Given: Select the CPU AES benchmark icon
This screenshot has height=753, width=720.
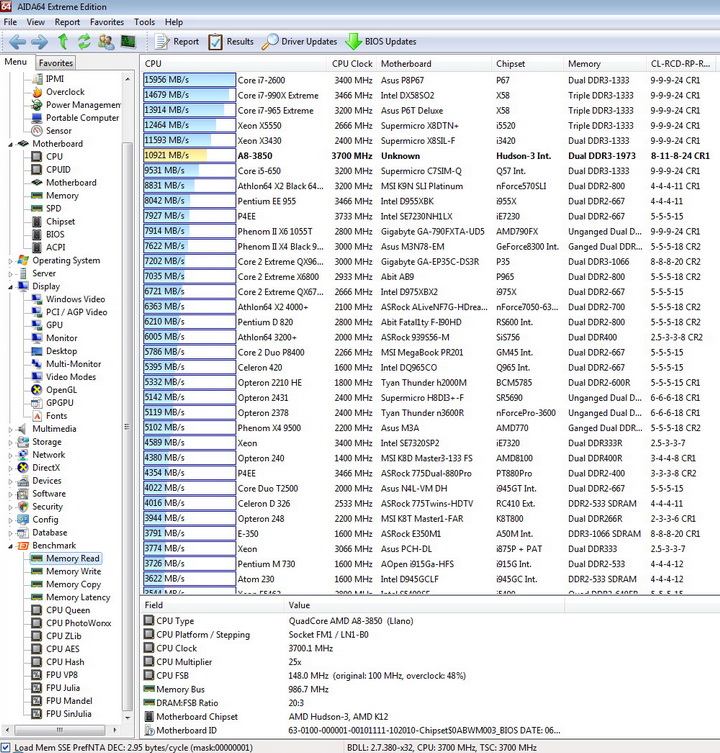Looking at the screenshot, I should pyautogui.click(x=37, y=649).
